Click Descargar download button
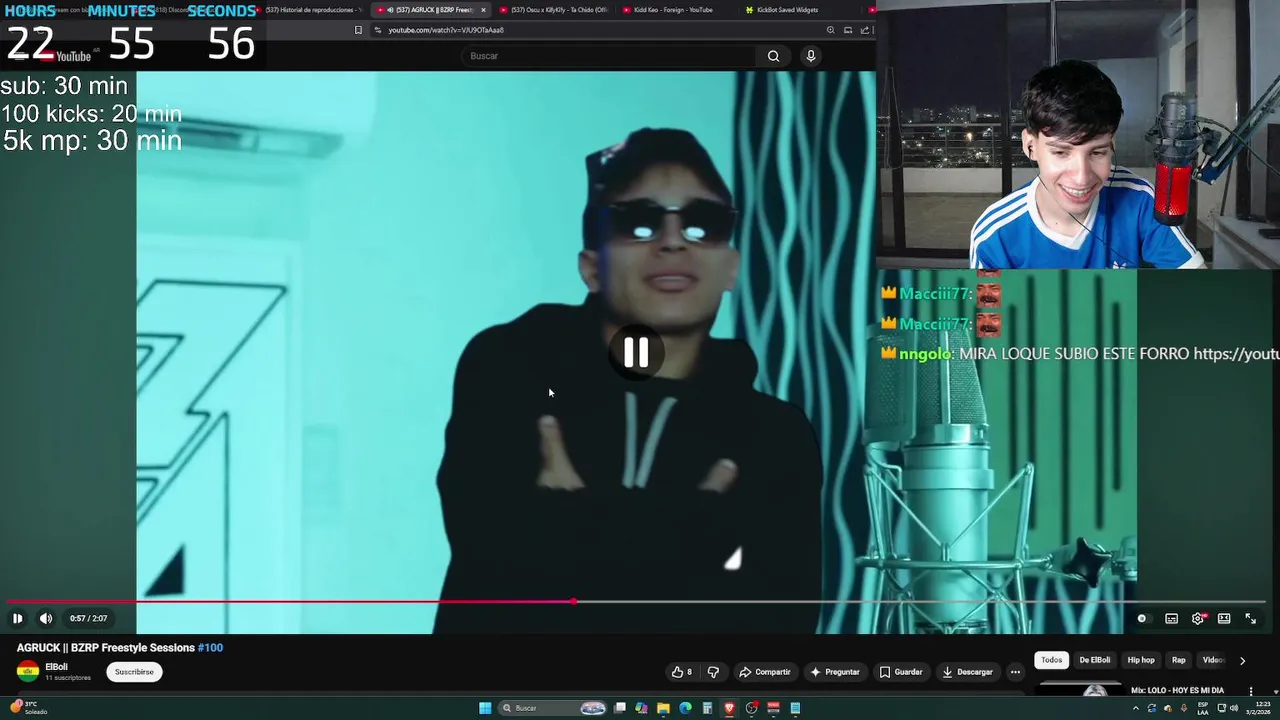This screenshot has width=1280, height=720. pos(967,672)
